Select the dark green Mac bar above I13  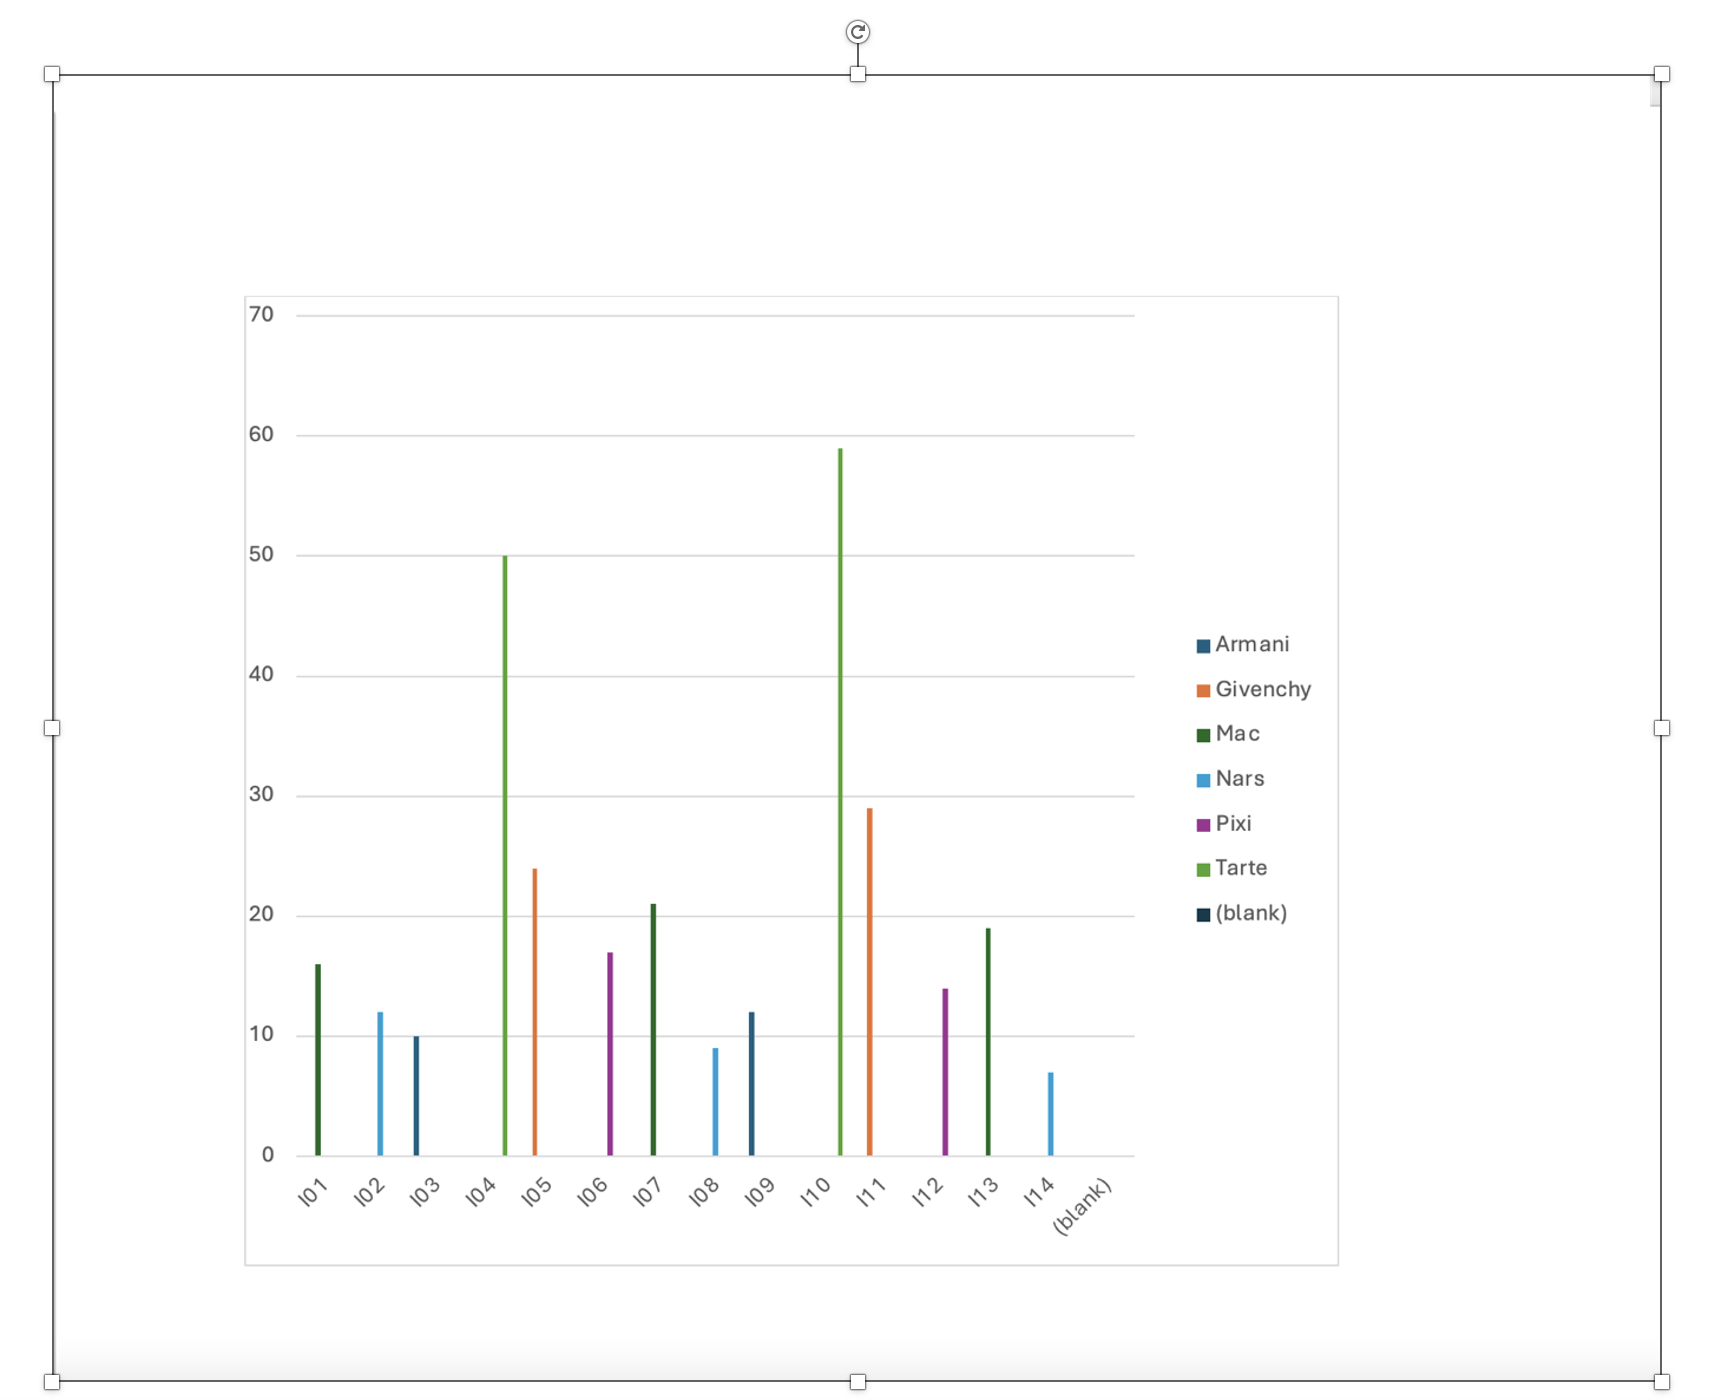click(x=988, y=1042)
